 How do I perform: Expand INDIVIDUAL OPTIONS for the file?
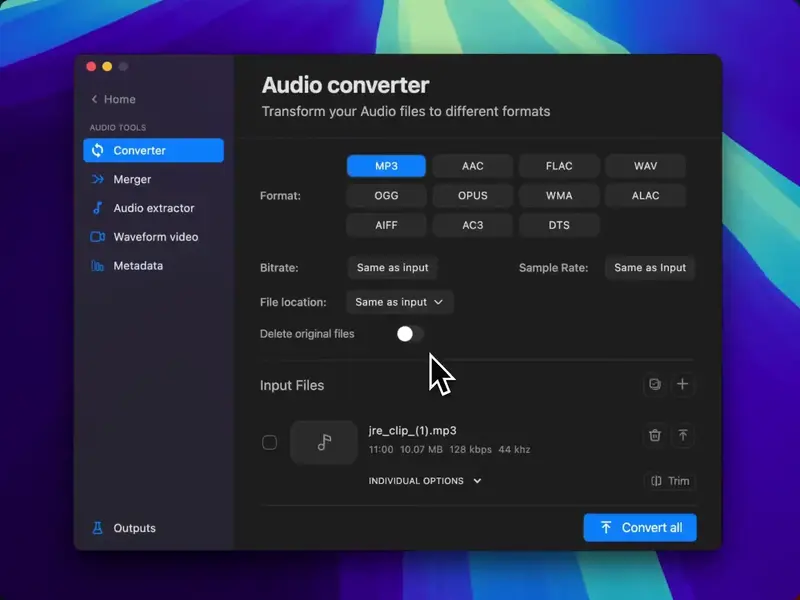point(424,481)
